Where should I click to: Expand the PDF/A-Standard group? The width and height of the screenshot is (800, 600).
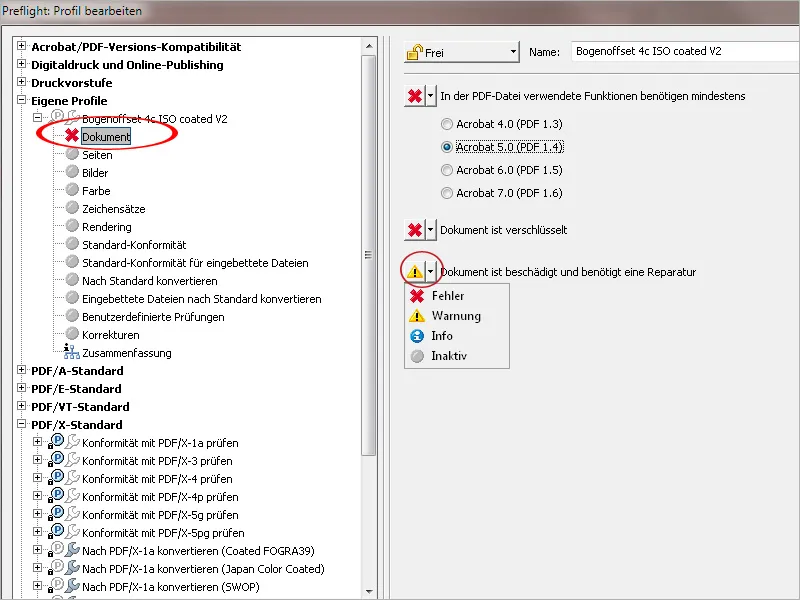pos(21,370)
